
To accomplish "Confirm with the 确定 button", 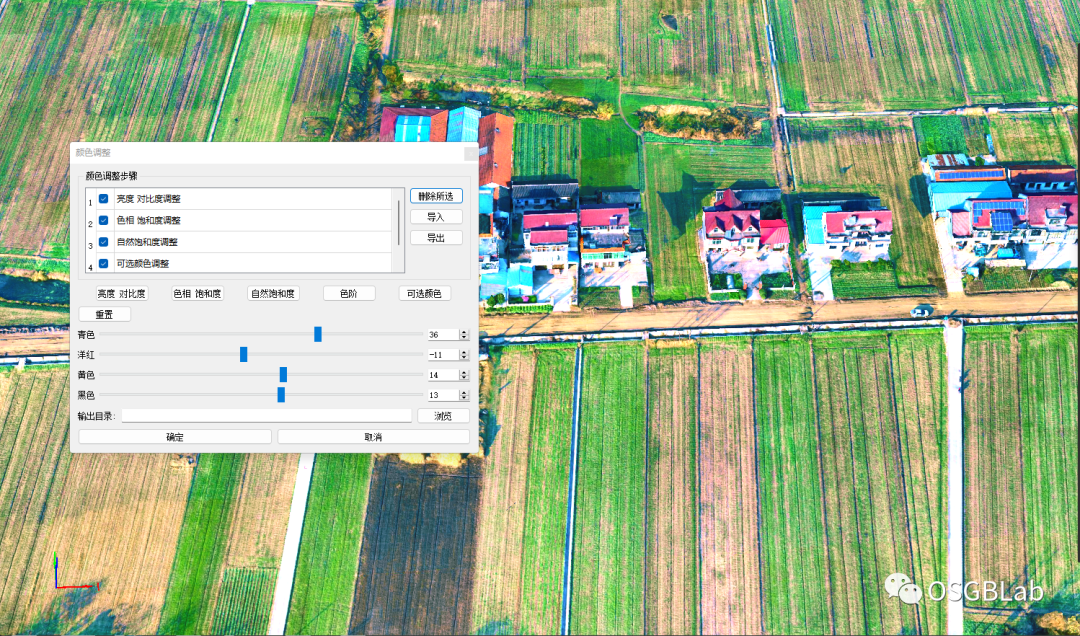I will [x=175, y=437].
